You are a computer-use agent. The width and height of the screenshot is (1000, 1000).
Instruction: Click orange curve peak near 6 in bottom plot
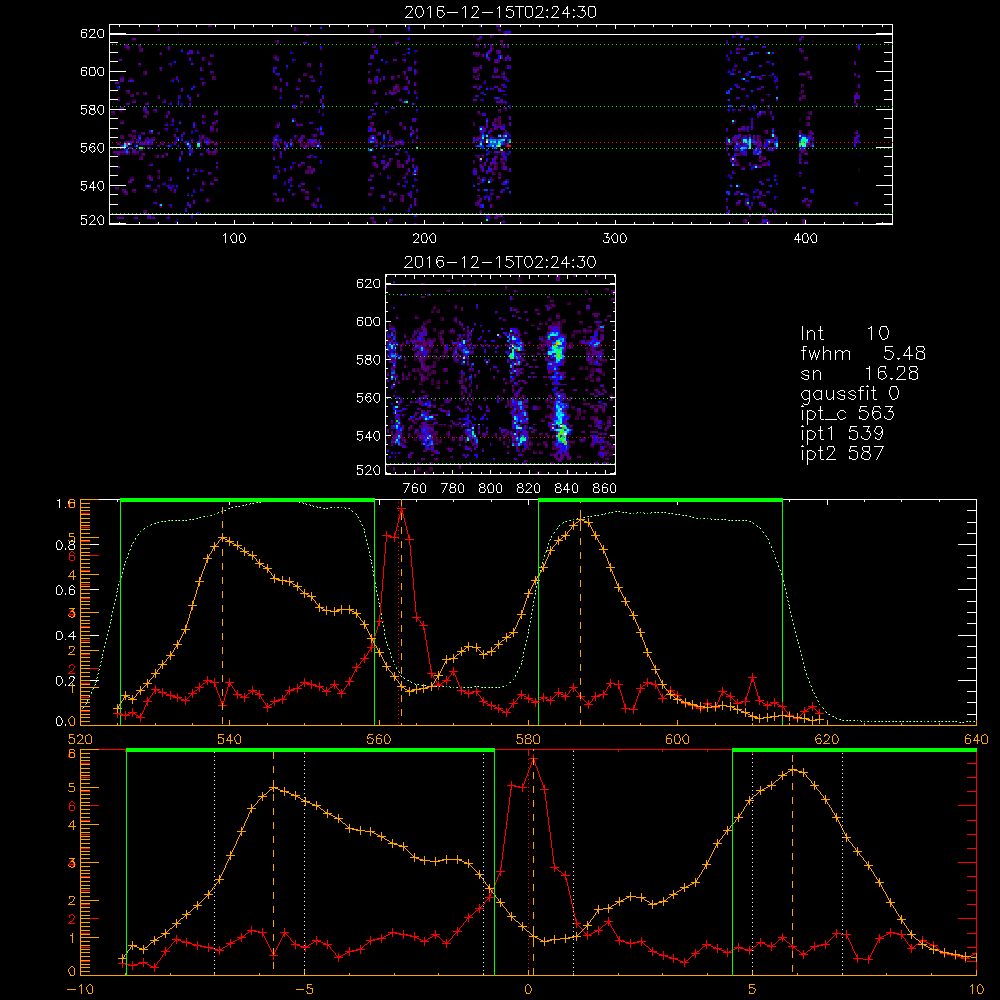pyautogui.click(x=793, y=770)
